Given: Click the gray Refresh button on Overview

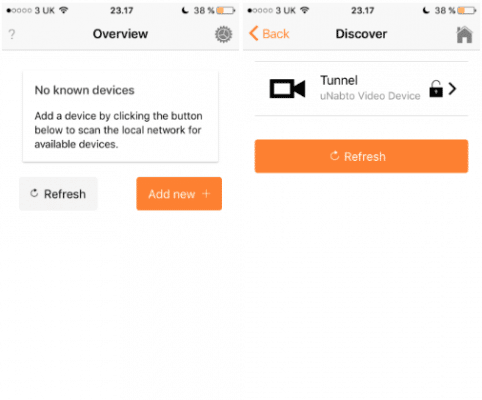Looking at the screenshot, I should click(x=58, y=194).
